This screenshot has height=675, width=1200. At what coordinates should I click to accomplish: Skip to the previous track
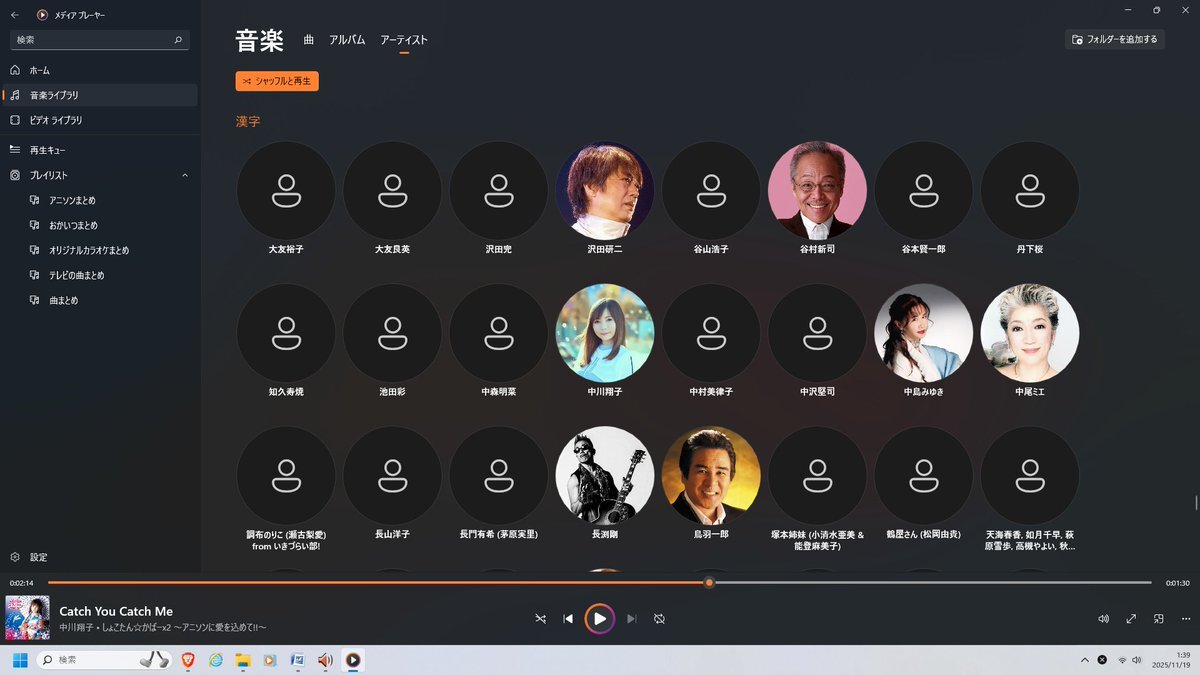point(568,619)
